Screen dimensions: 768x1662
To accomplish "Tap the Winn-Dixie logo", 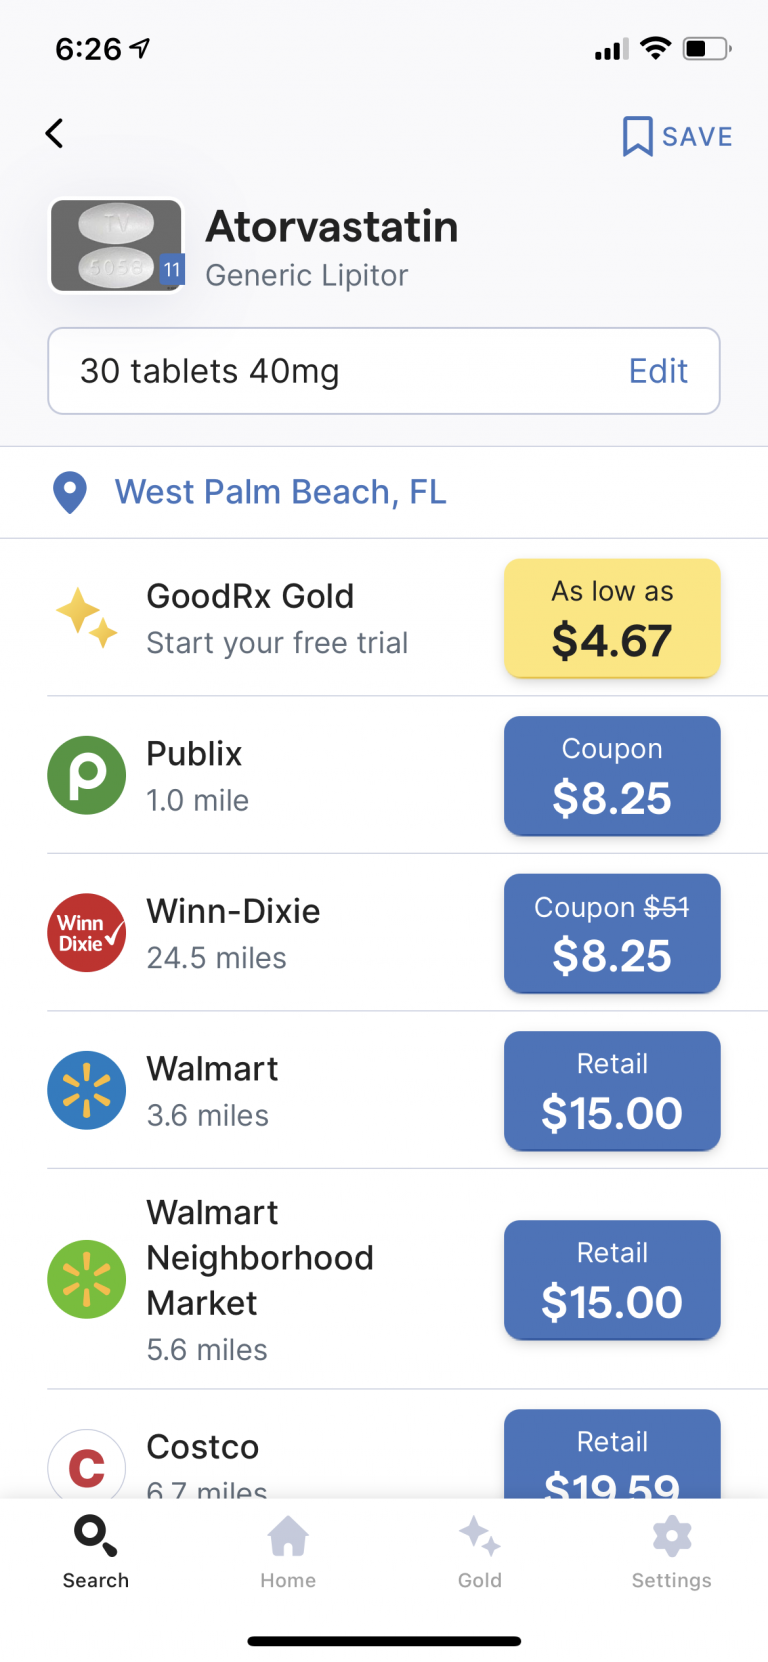I will tap(86, 932).
